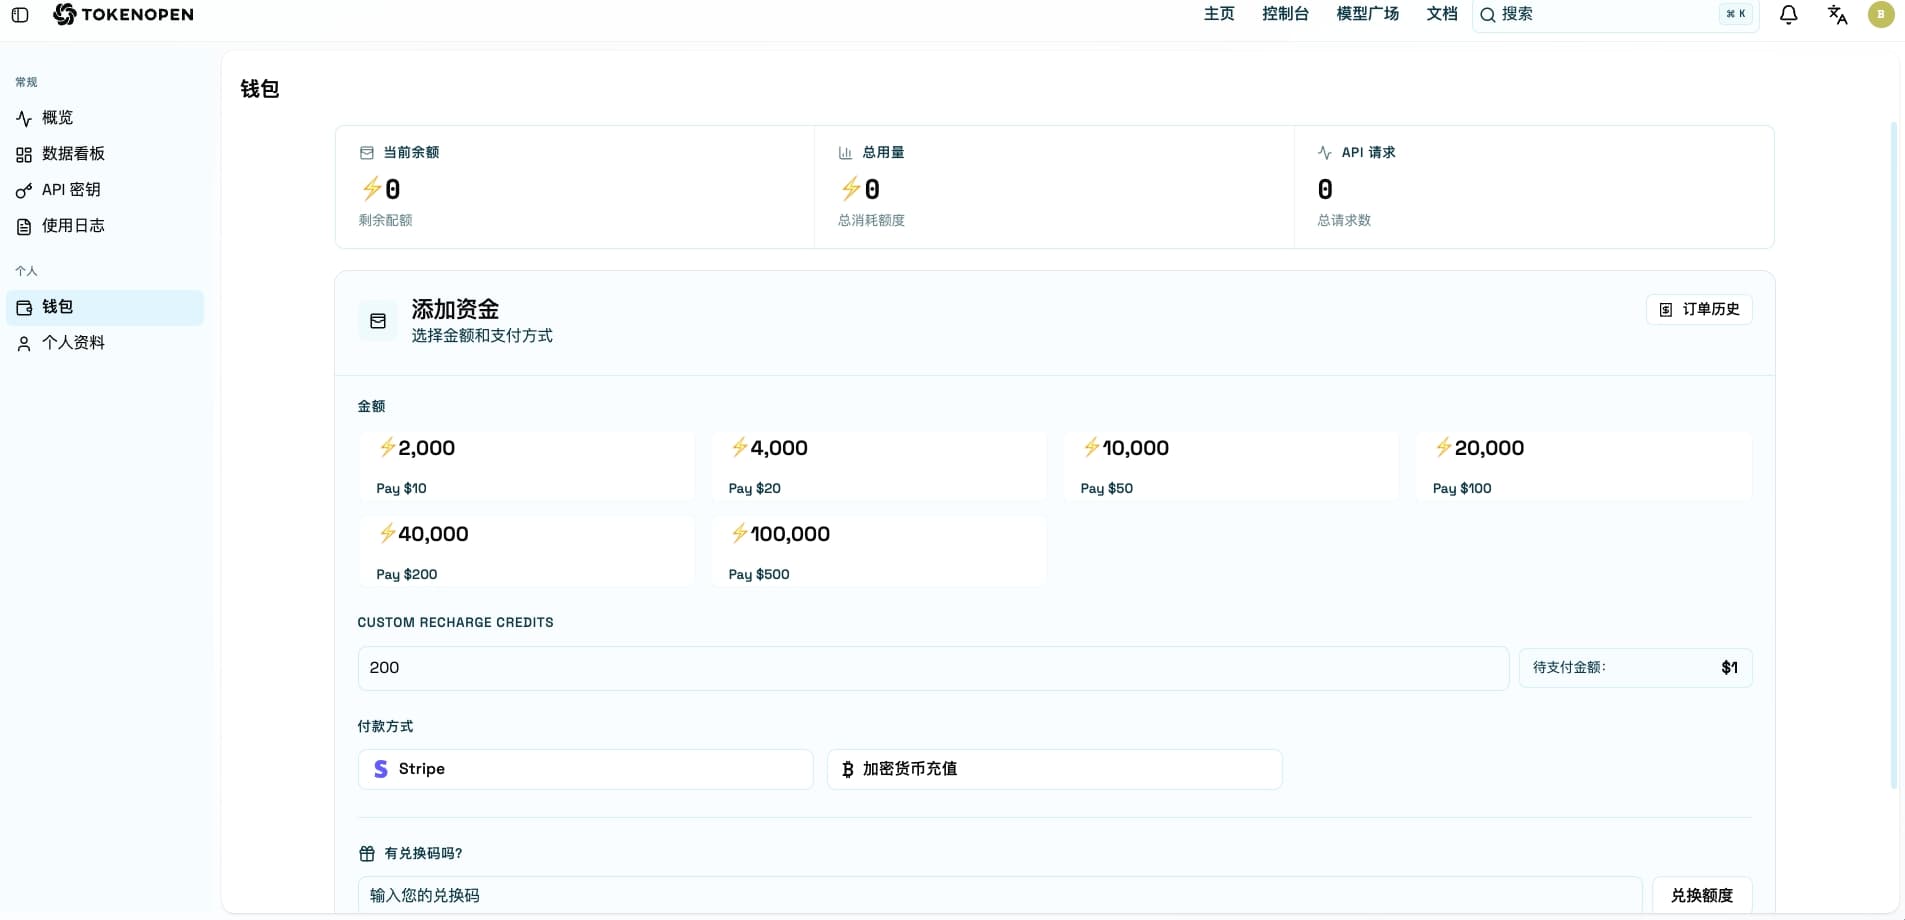
Task: Click the 输入您的兑换码 input
Action: point(1000,896)
